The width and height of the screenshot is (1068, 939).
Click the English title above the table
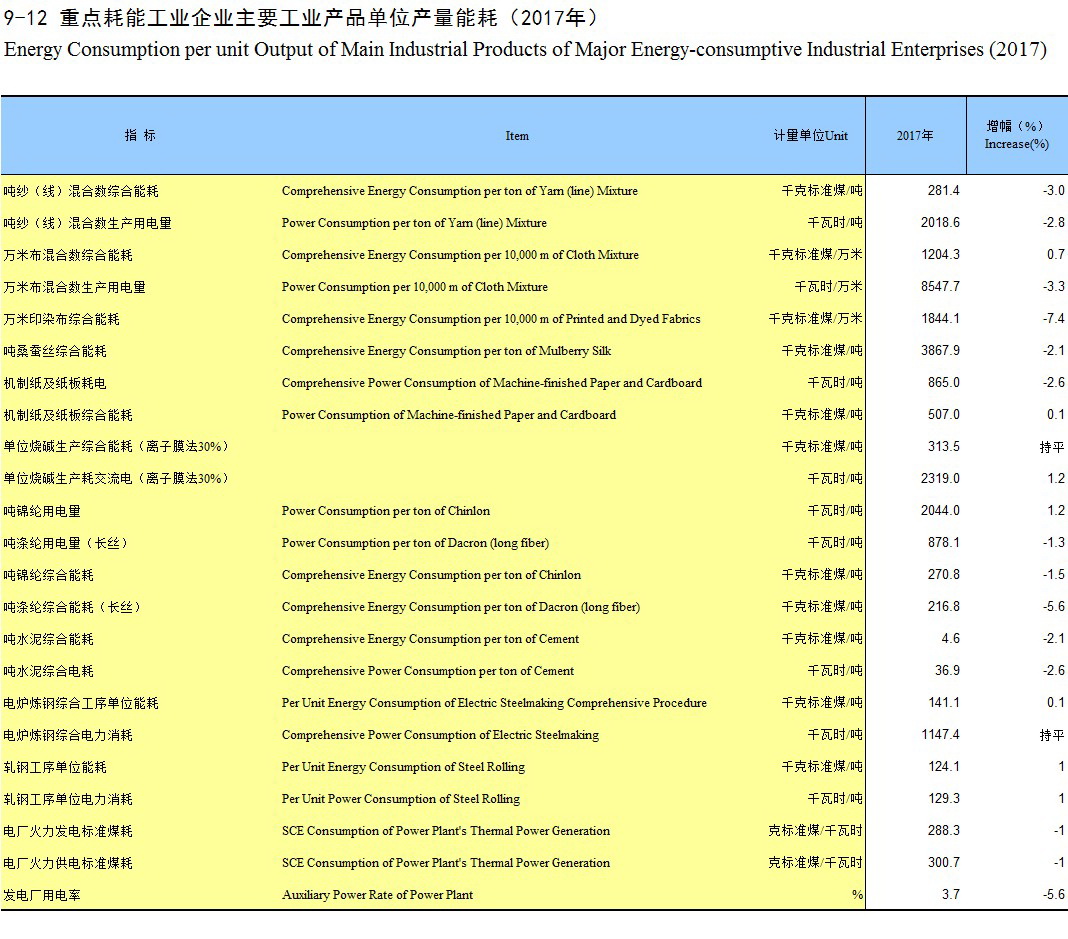525,50
